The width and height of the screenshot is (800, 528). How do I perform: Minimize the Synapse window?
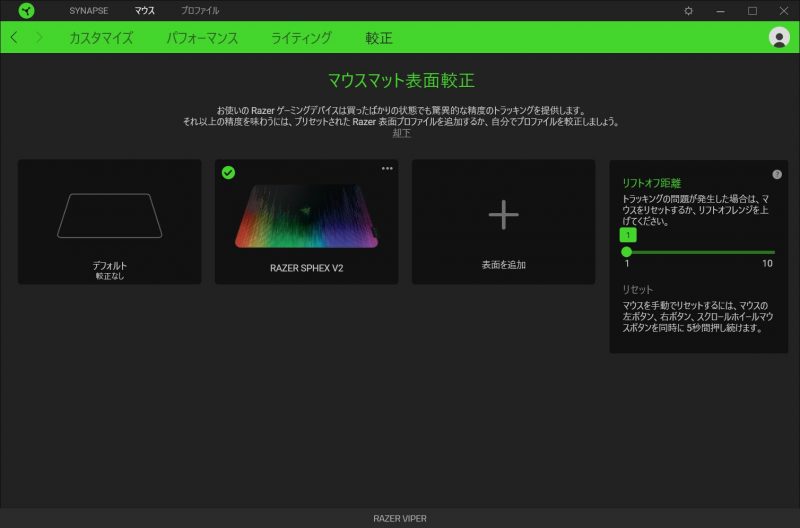pyautogui.click(x=720, y=11)
